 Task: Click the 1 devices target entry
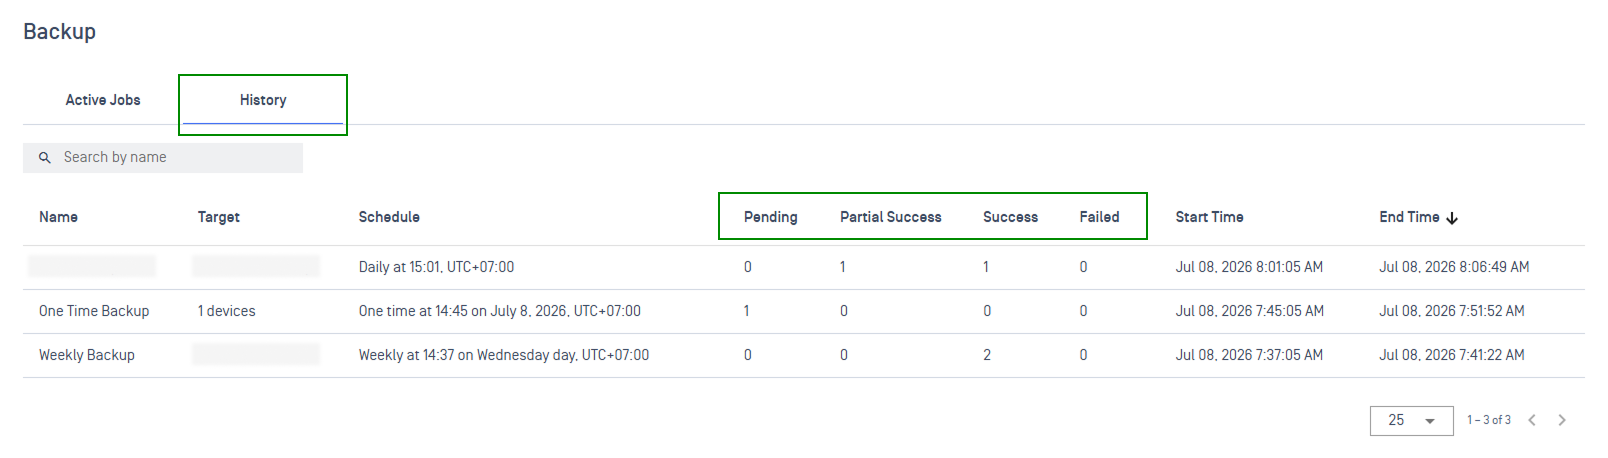point(226,311)
